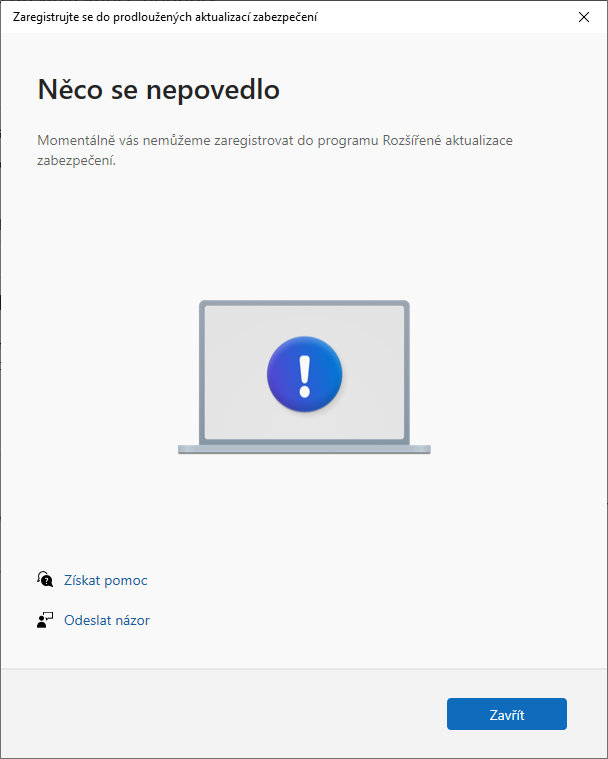Click the laptop illustration's base bar
Image resolution: width=608 pixels, height=759 pixels.
pos(304,450)
